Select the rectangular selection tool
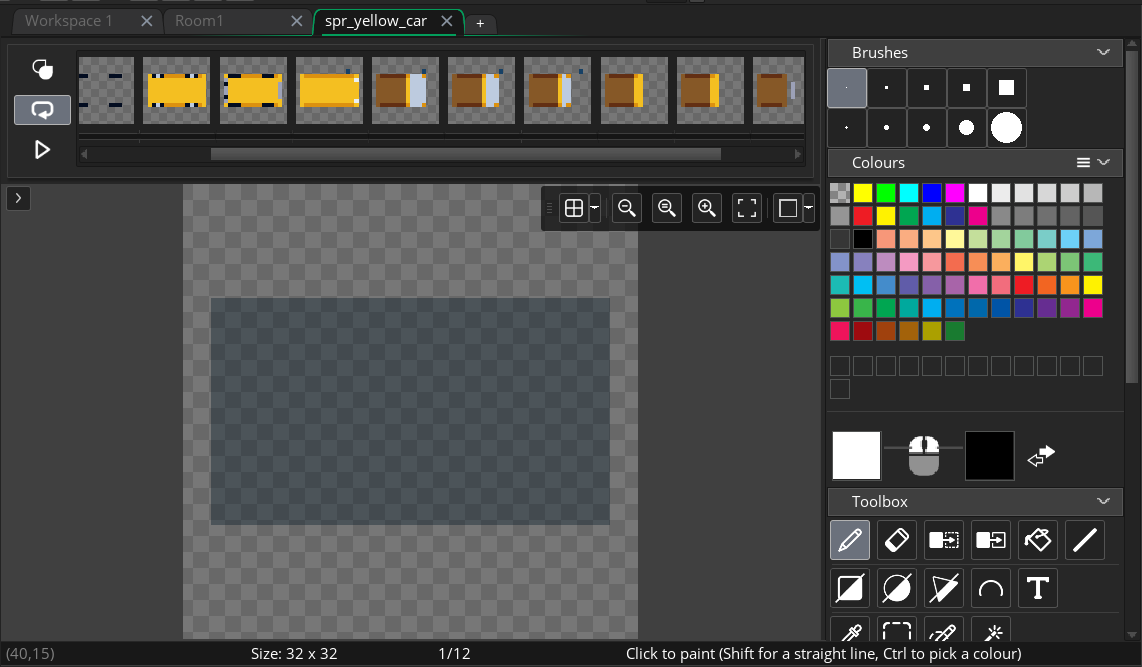Screen dimensions: 1142x667 click(x=897, y=630)
